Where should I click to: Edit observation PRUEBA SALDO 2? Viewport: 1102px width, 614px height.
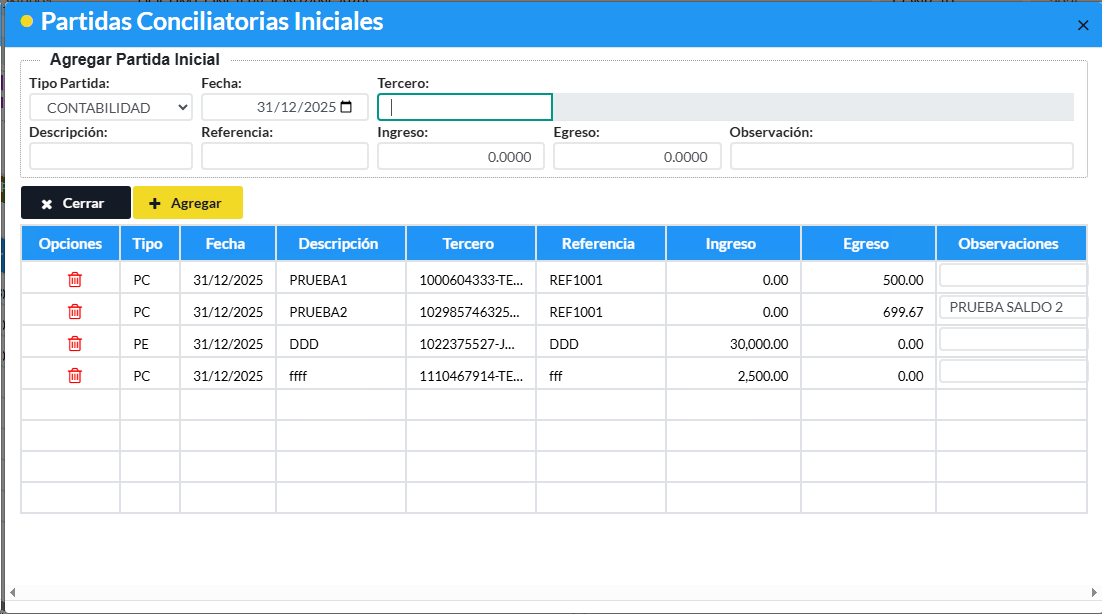1013,307
